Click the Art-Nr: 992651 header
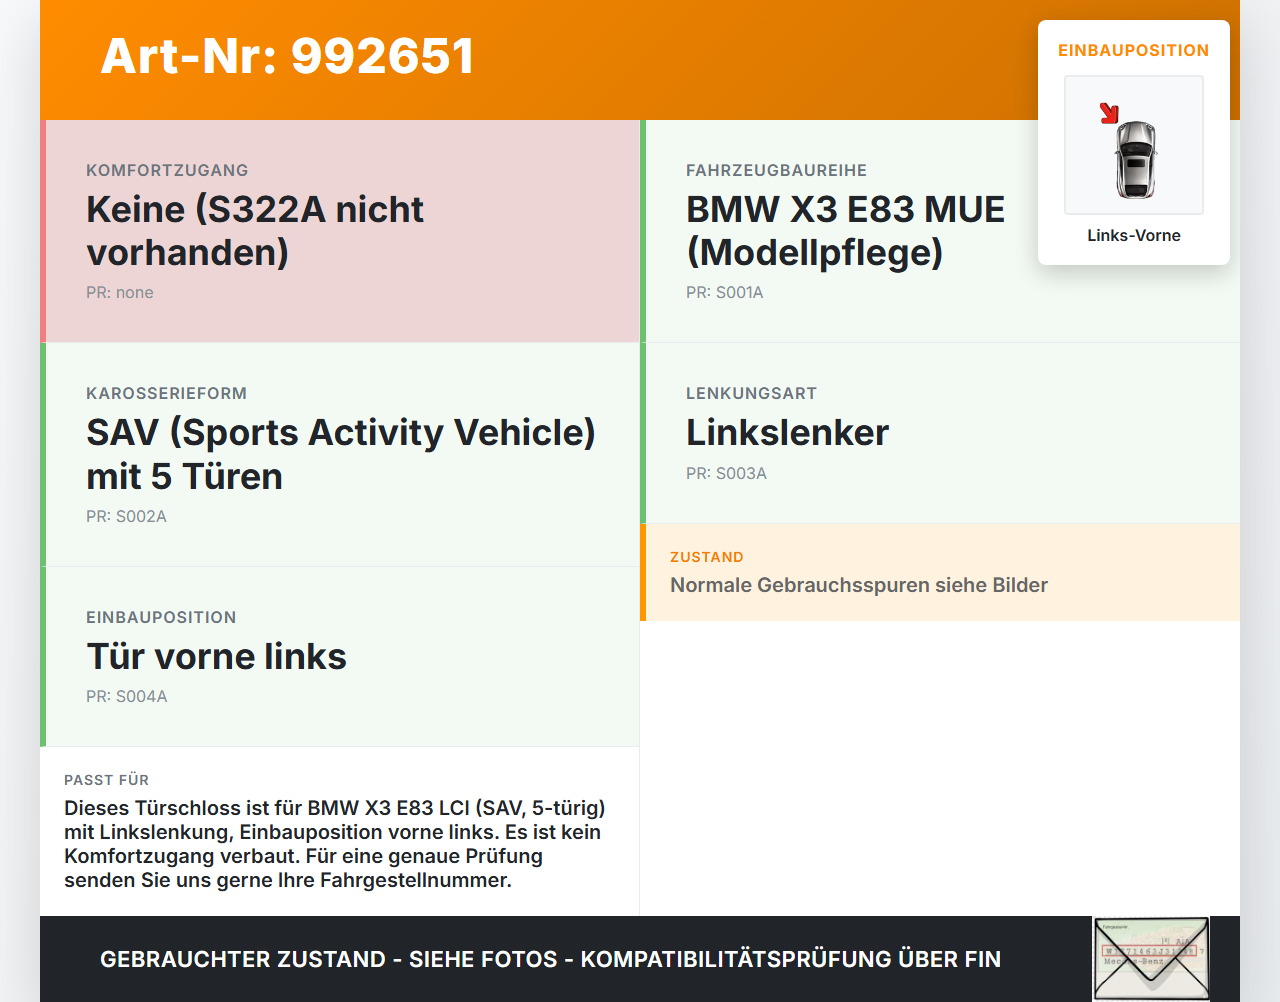The image size is (1280, 1002). pyautogui.click(x=287, y=56)
